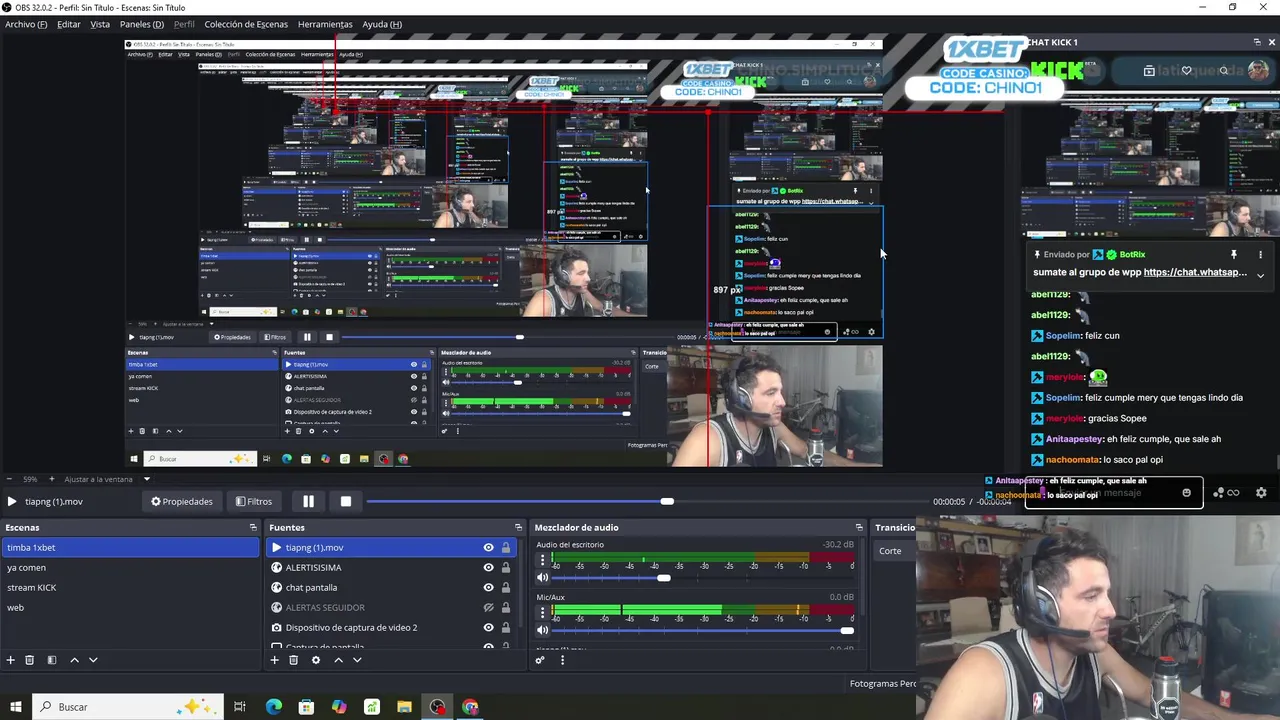
Task: Open scene filters icon in Escenas toolbar
Action: pyautogui.click(x=51, y=660)
